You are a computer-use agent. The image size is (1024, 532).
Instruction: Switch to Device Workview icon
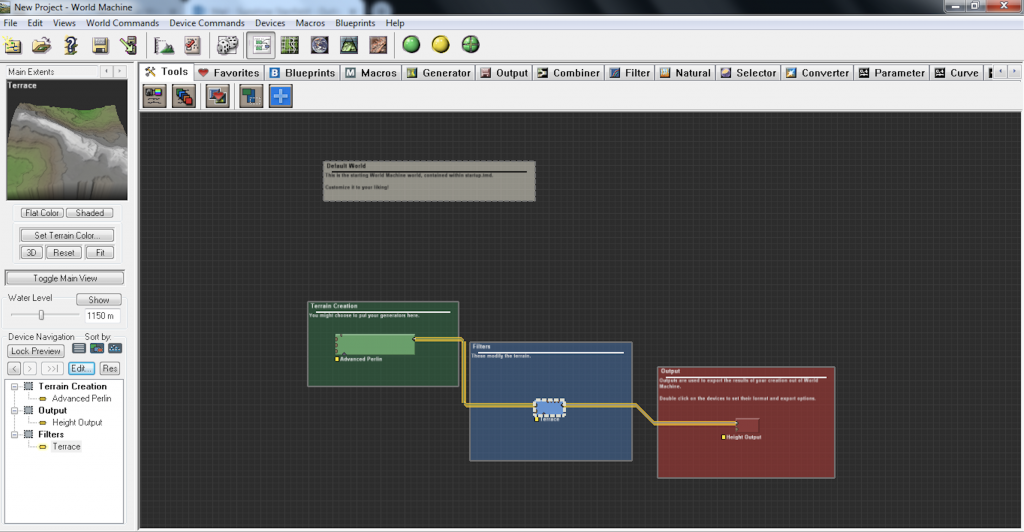click(x=261, y=45)
